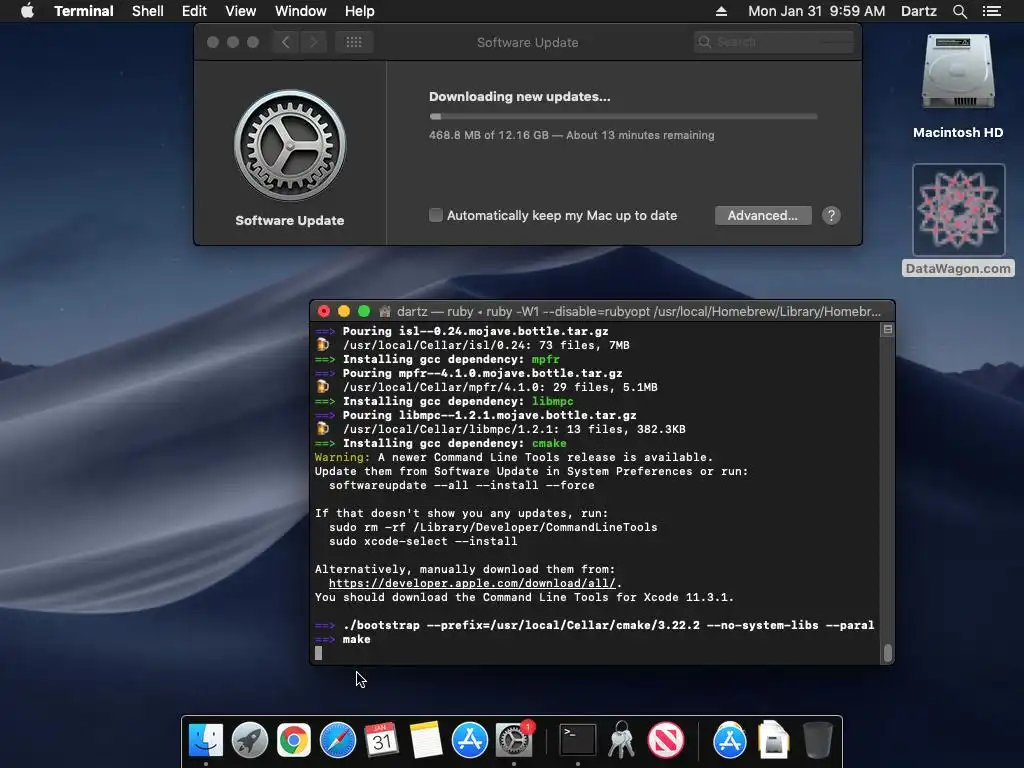Click the Terminal vertical scrollbar thumb
Screen dimensions: 1024x768
tap(888, 652)
